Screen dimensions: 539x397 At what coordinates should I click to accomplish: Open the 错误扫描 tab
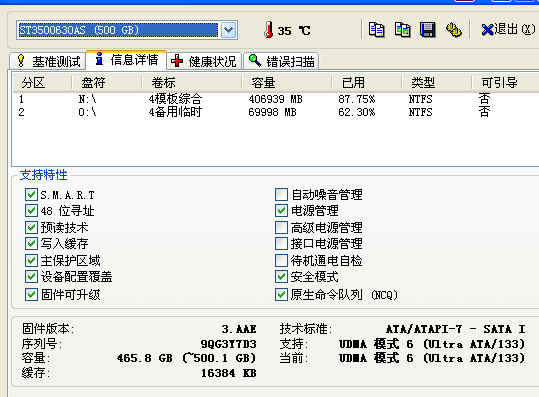(x=281, y=61)
